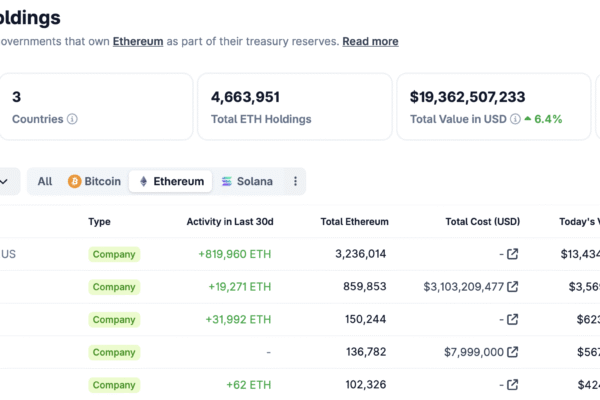The height and width of the screenshot is (400, 600).
Task: Open external link beside $7,999,000 cost
Action: [x=513, y=352]
